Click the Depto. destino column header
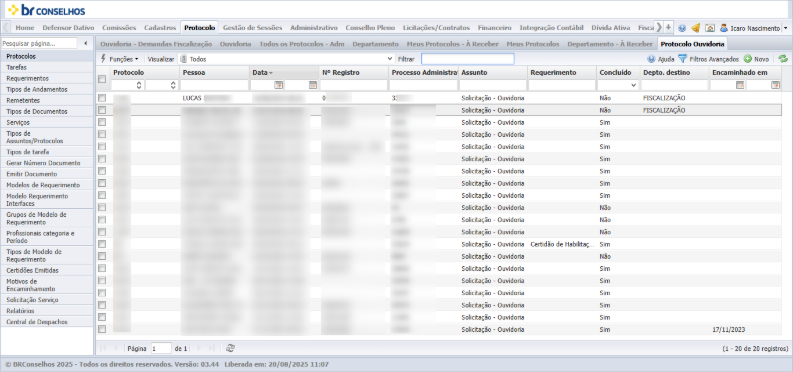Image resolution: width=793 pixels, height=372 pixels. click(x=674, y=73)
